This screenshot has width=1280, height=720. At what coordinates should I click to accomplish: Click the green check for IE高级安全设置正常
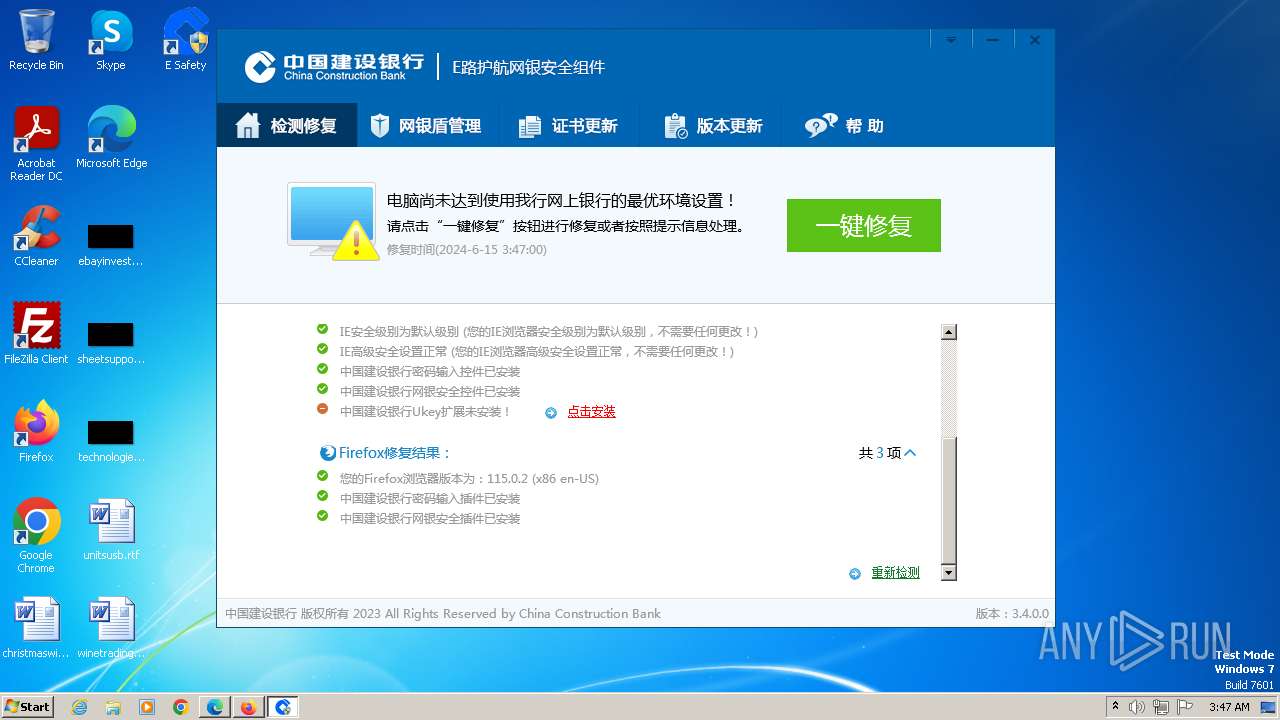[322, 349]
